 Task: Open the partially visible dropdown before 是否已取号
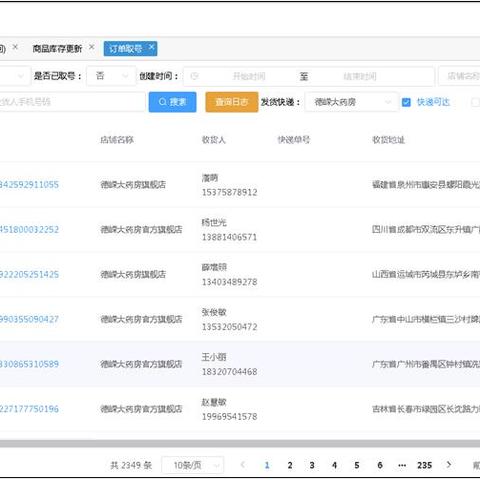click(x=15, y=76)
